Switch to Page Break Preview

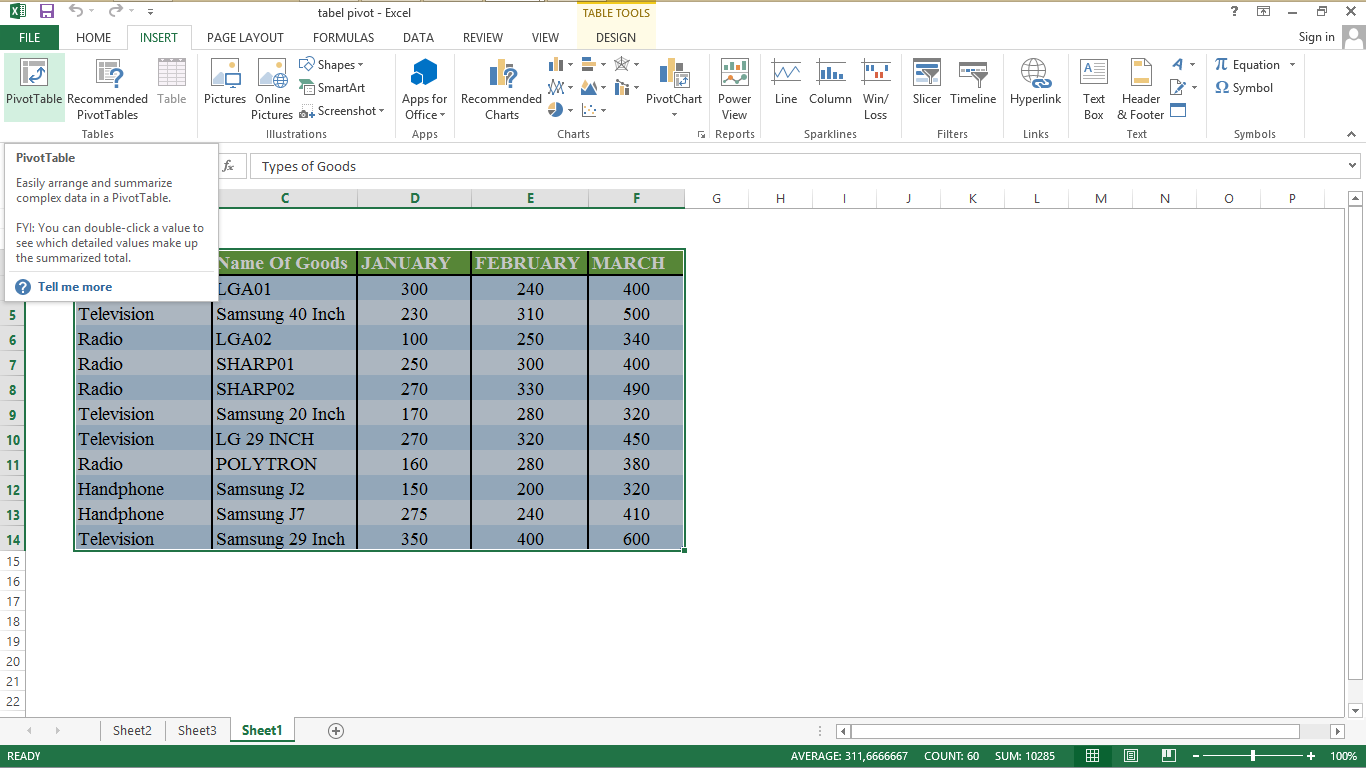point(1168,756)
